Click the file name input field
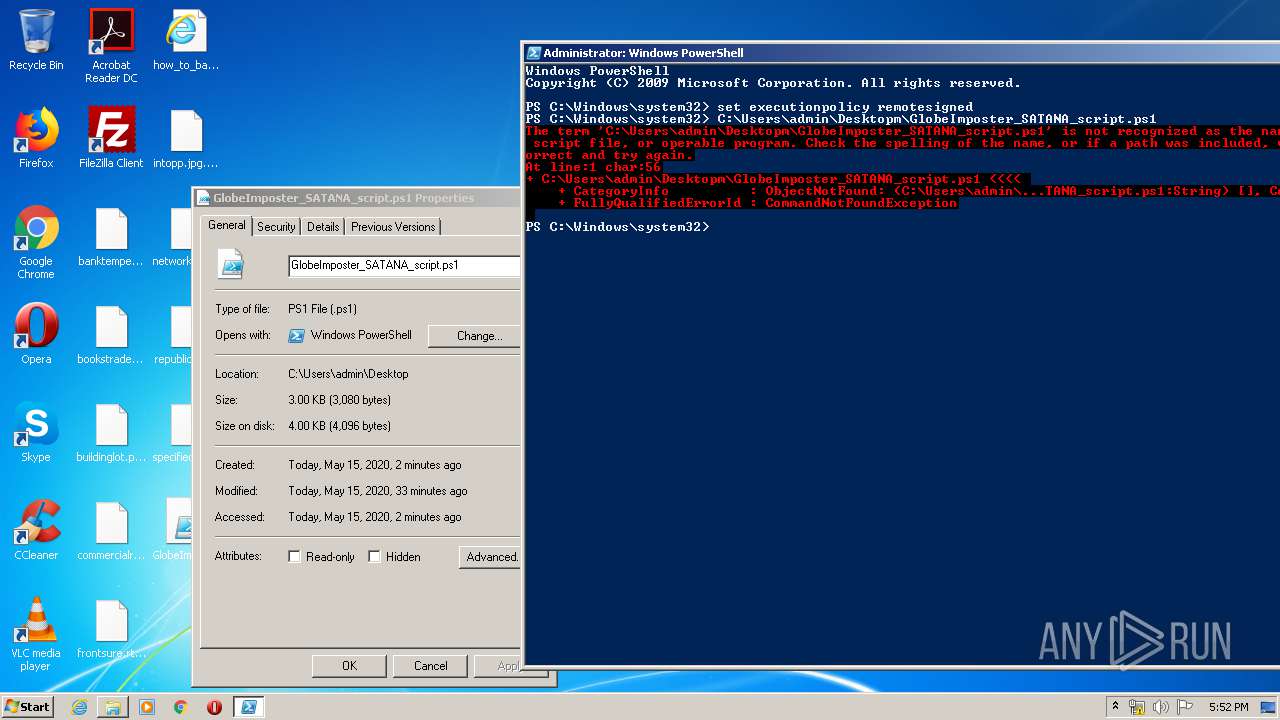 [x=404, y=266]
